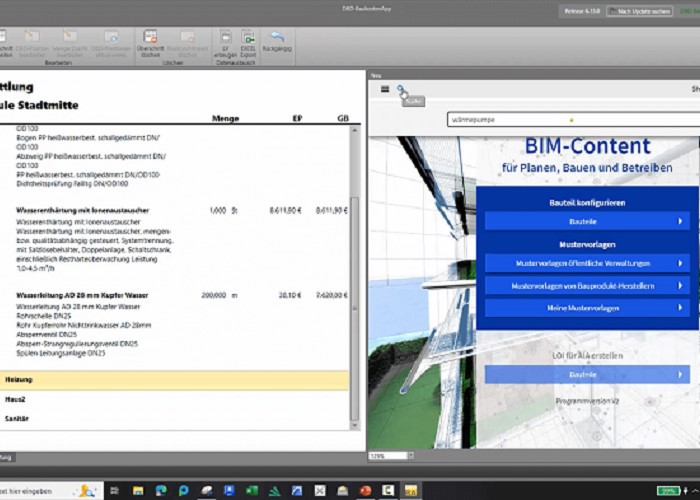Viewport: 700px width, 500px height.
Task: Open Excel from the taskbar
Action: click(252, 491)
